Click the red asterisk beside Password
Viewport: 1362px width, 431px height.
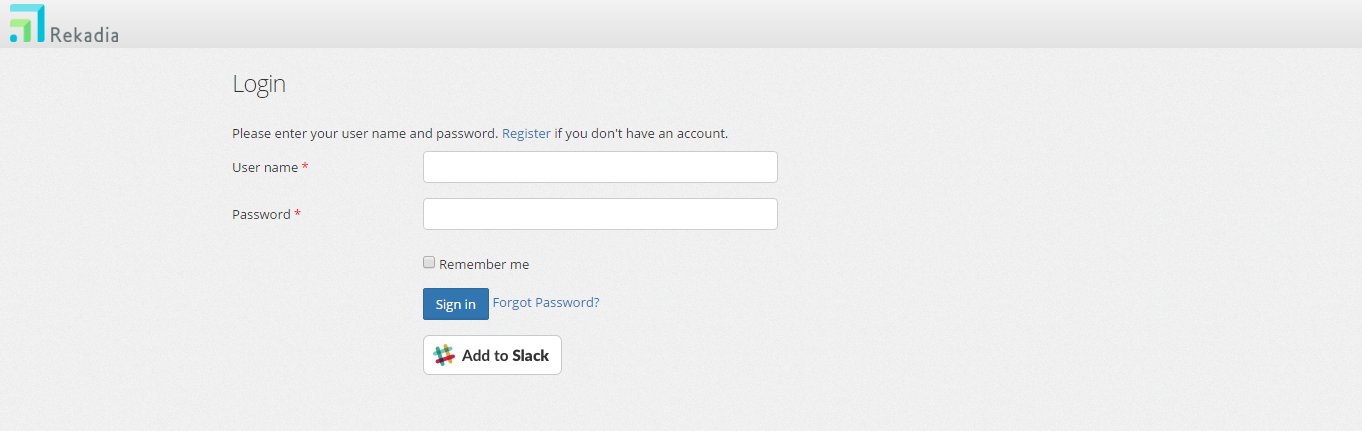(298, 214)
